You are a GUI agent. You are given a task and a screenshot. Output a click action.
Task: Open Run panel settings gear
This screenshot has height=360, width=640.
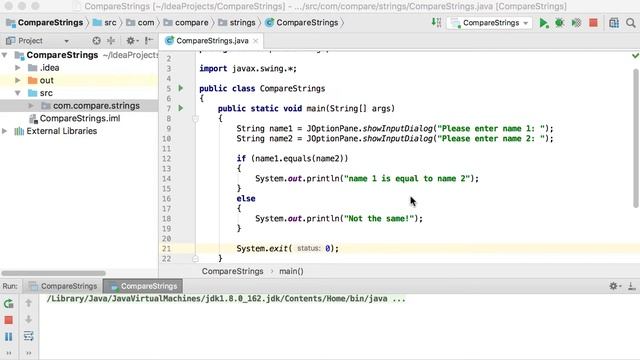click(x=614, y=286)
